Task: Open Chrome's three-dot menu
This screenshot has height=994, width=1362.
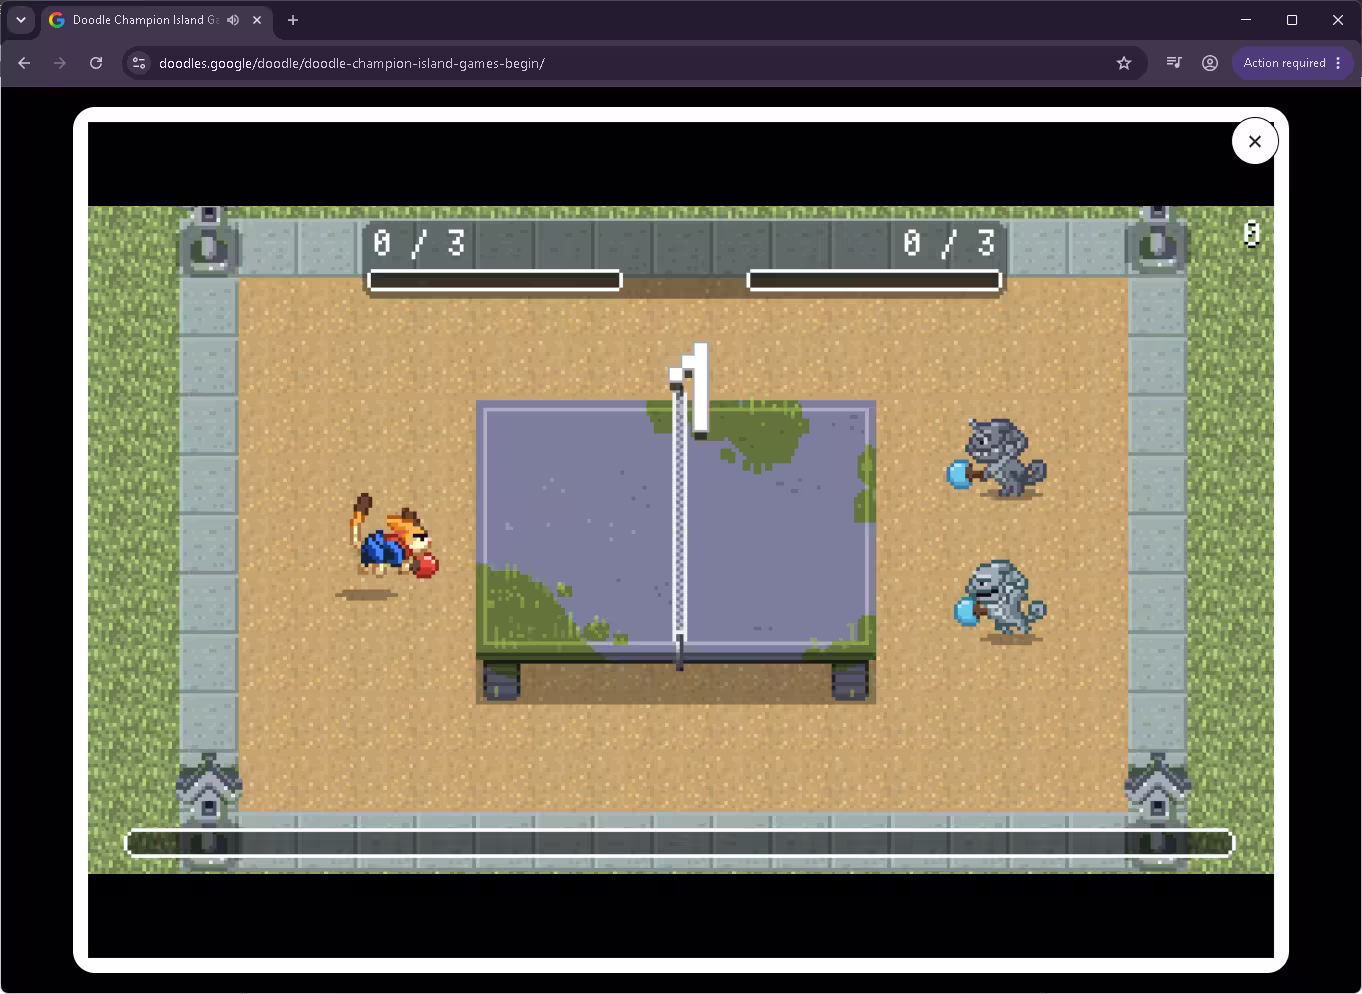Action: pyautogui.click(x=1339, y=63)
